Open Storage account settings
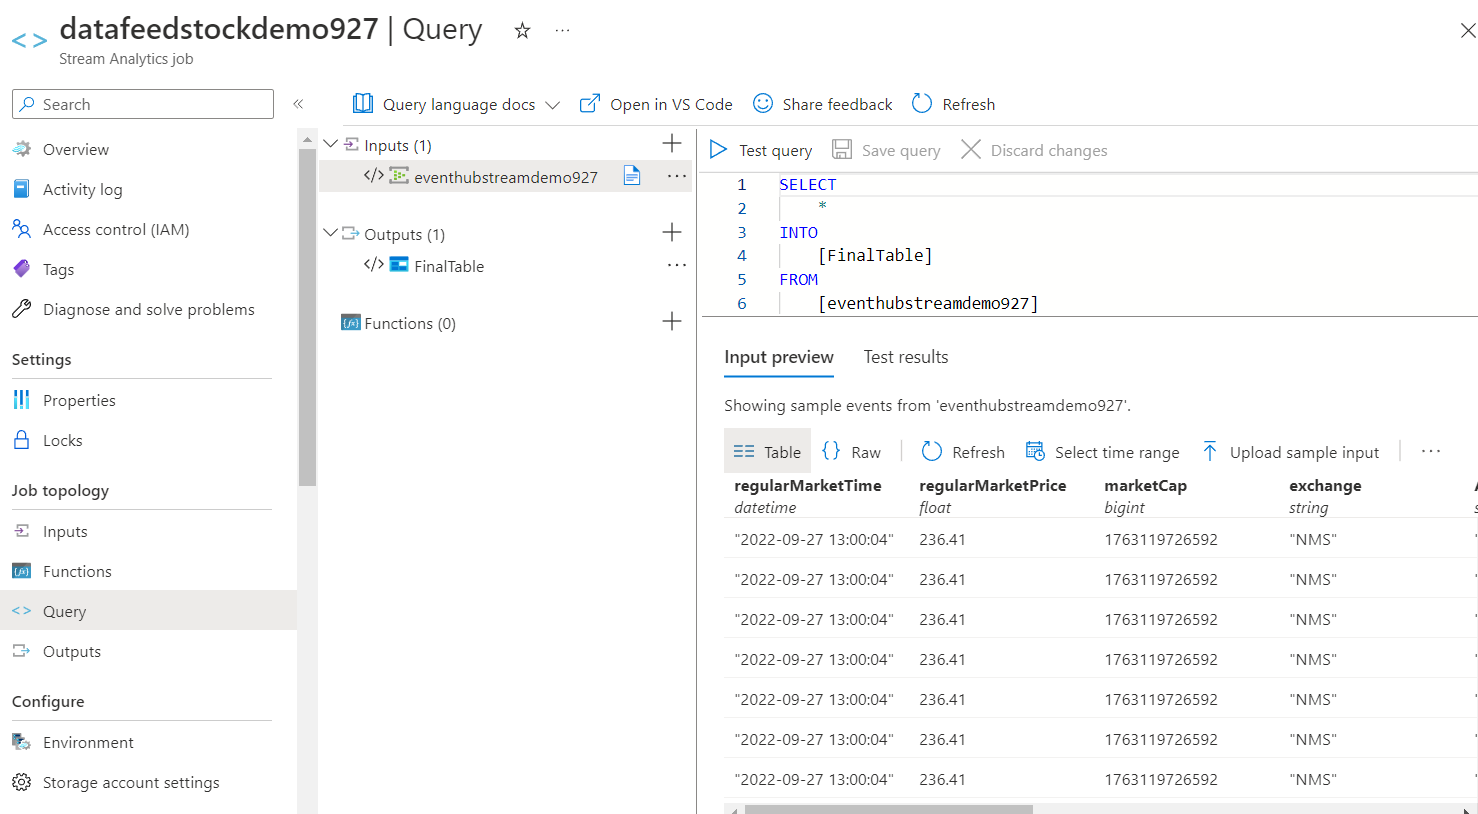1478x814 pixels. (131, 782)
